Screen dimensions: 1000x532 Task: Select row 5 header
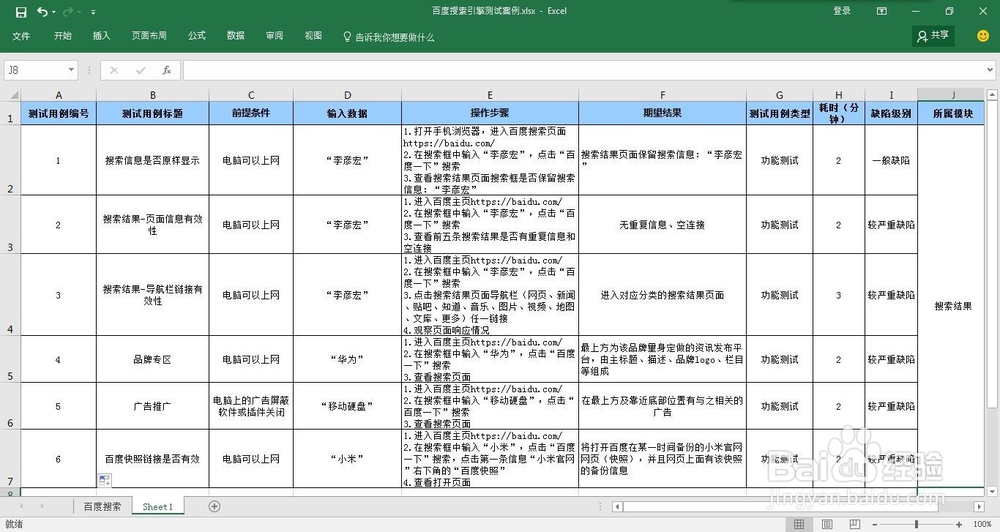point(10,359)
